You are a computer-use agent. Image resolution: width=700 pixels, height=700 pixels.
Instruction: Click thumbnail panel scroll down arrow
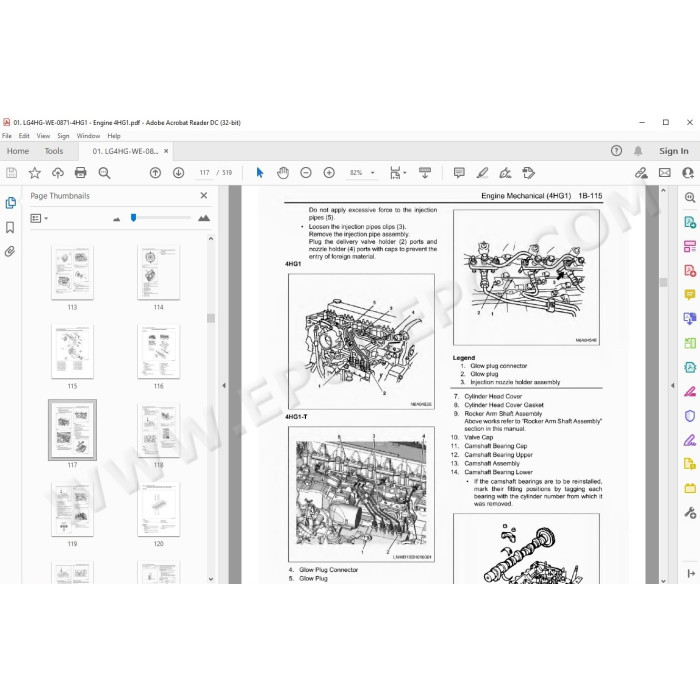[211, 579]
